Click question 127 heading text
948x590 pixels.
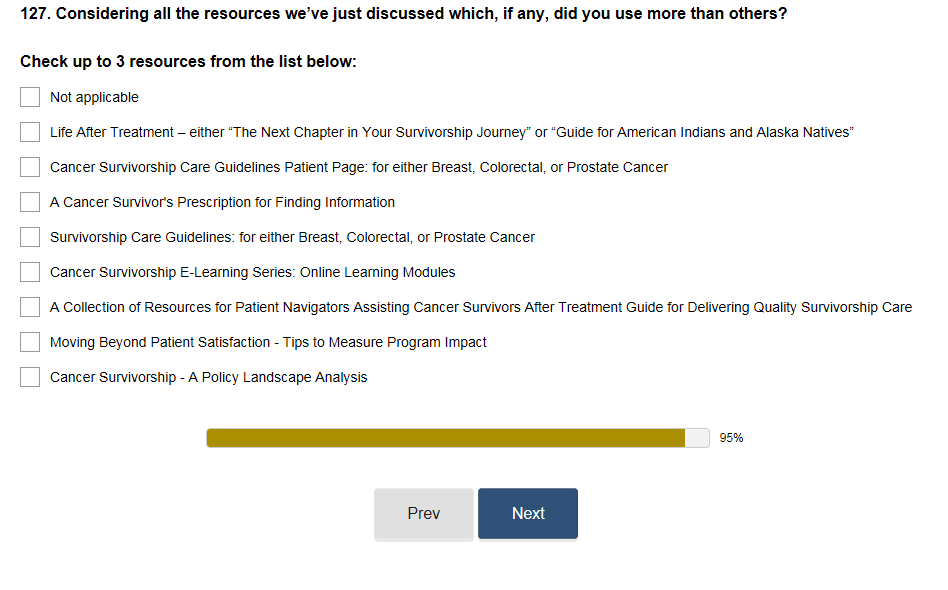[x=403, y=15]
